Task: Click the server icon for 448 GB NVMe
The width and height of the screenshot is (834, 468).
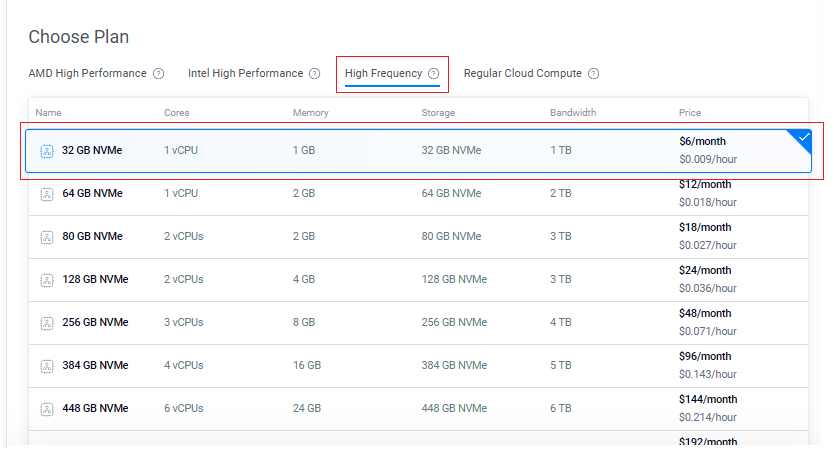Action: click(x=46, y=409)
